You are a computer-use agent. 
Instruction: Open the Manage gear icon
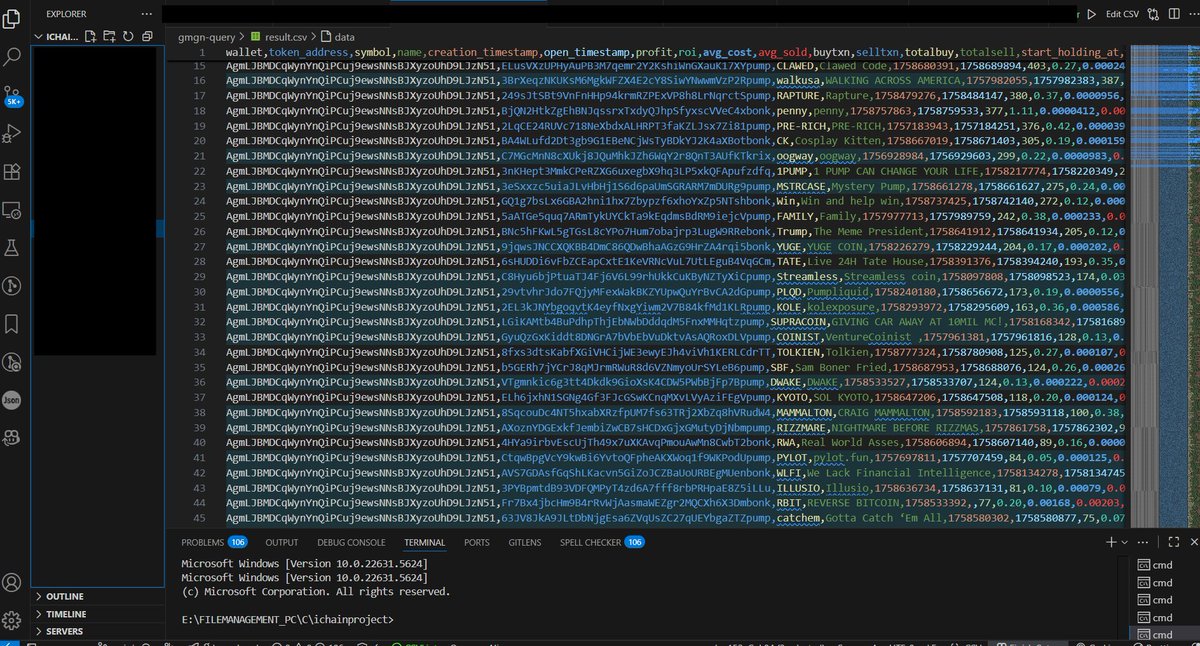pos(12,620)
